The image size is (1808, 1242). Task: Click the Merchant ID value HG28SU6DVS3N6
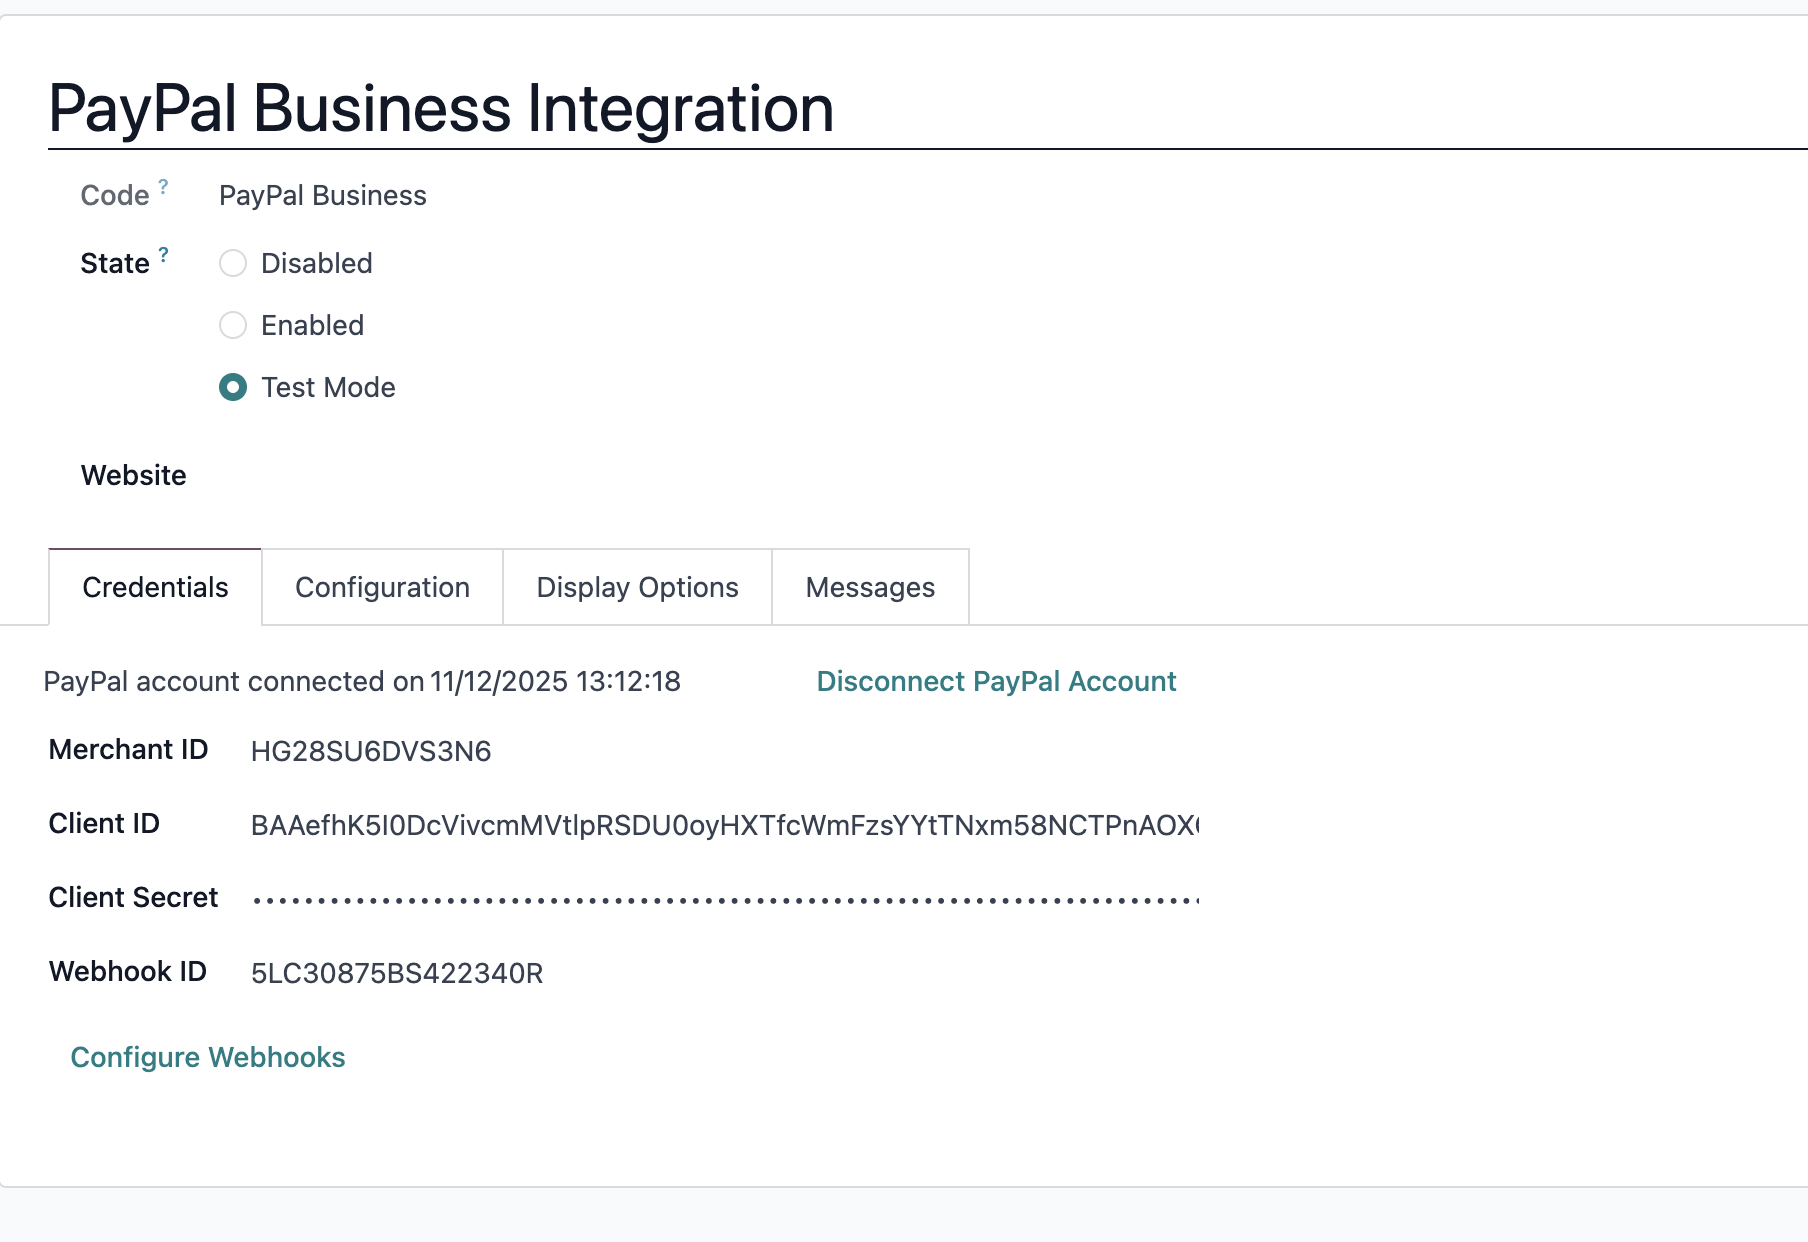tap(371, 751)
